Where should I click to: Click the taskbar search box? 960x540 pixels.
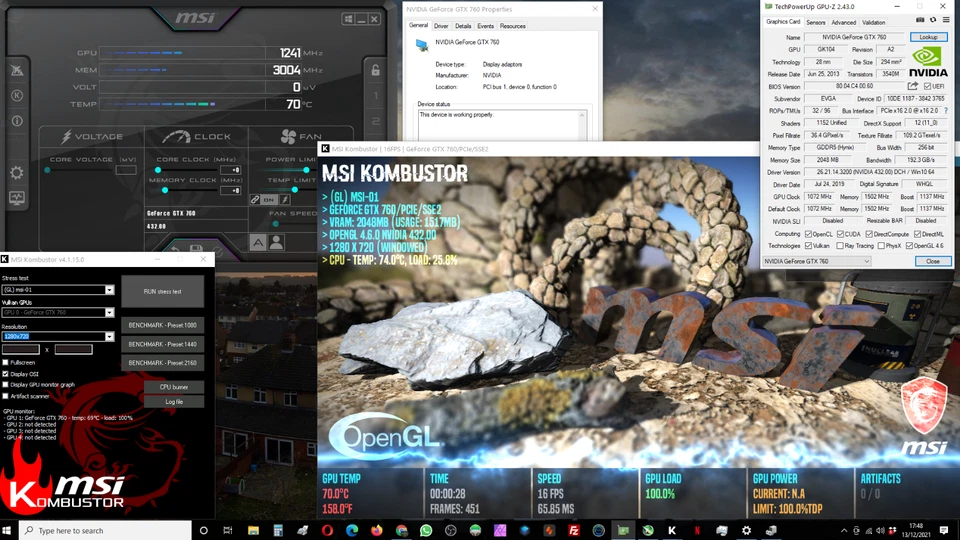point(105,530)
